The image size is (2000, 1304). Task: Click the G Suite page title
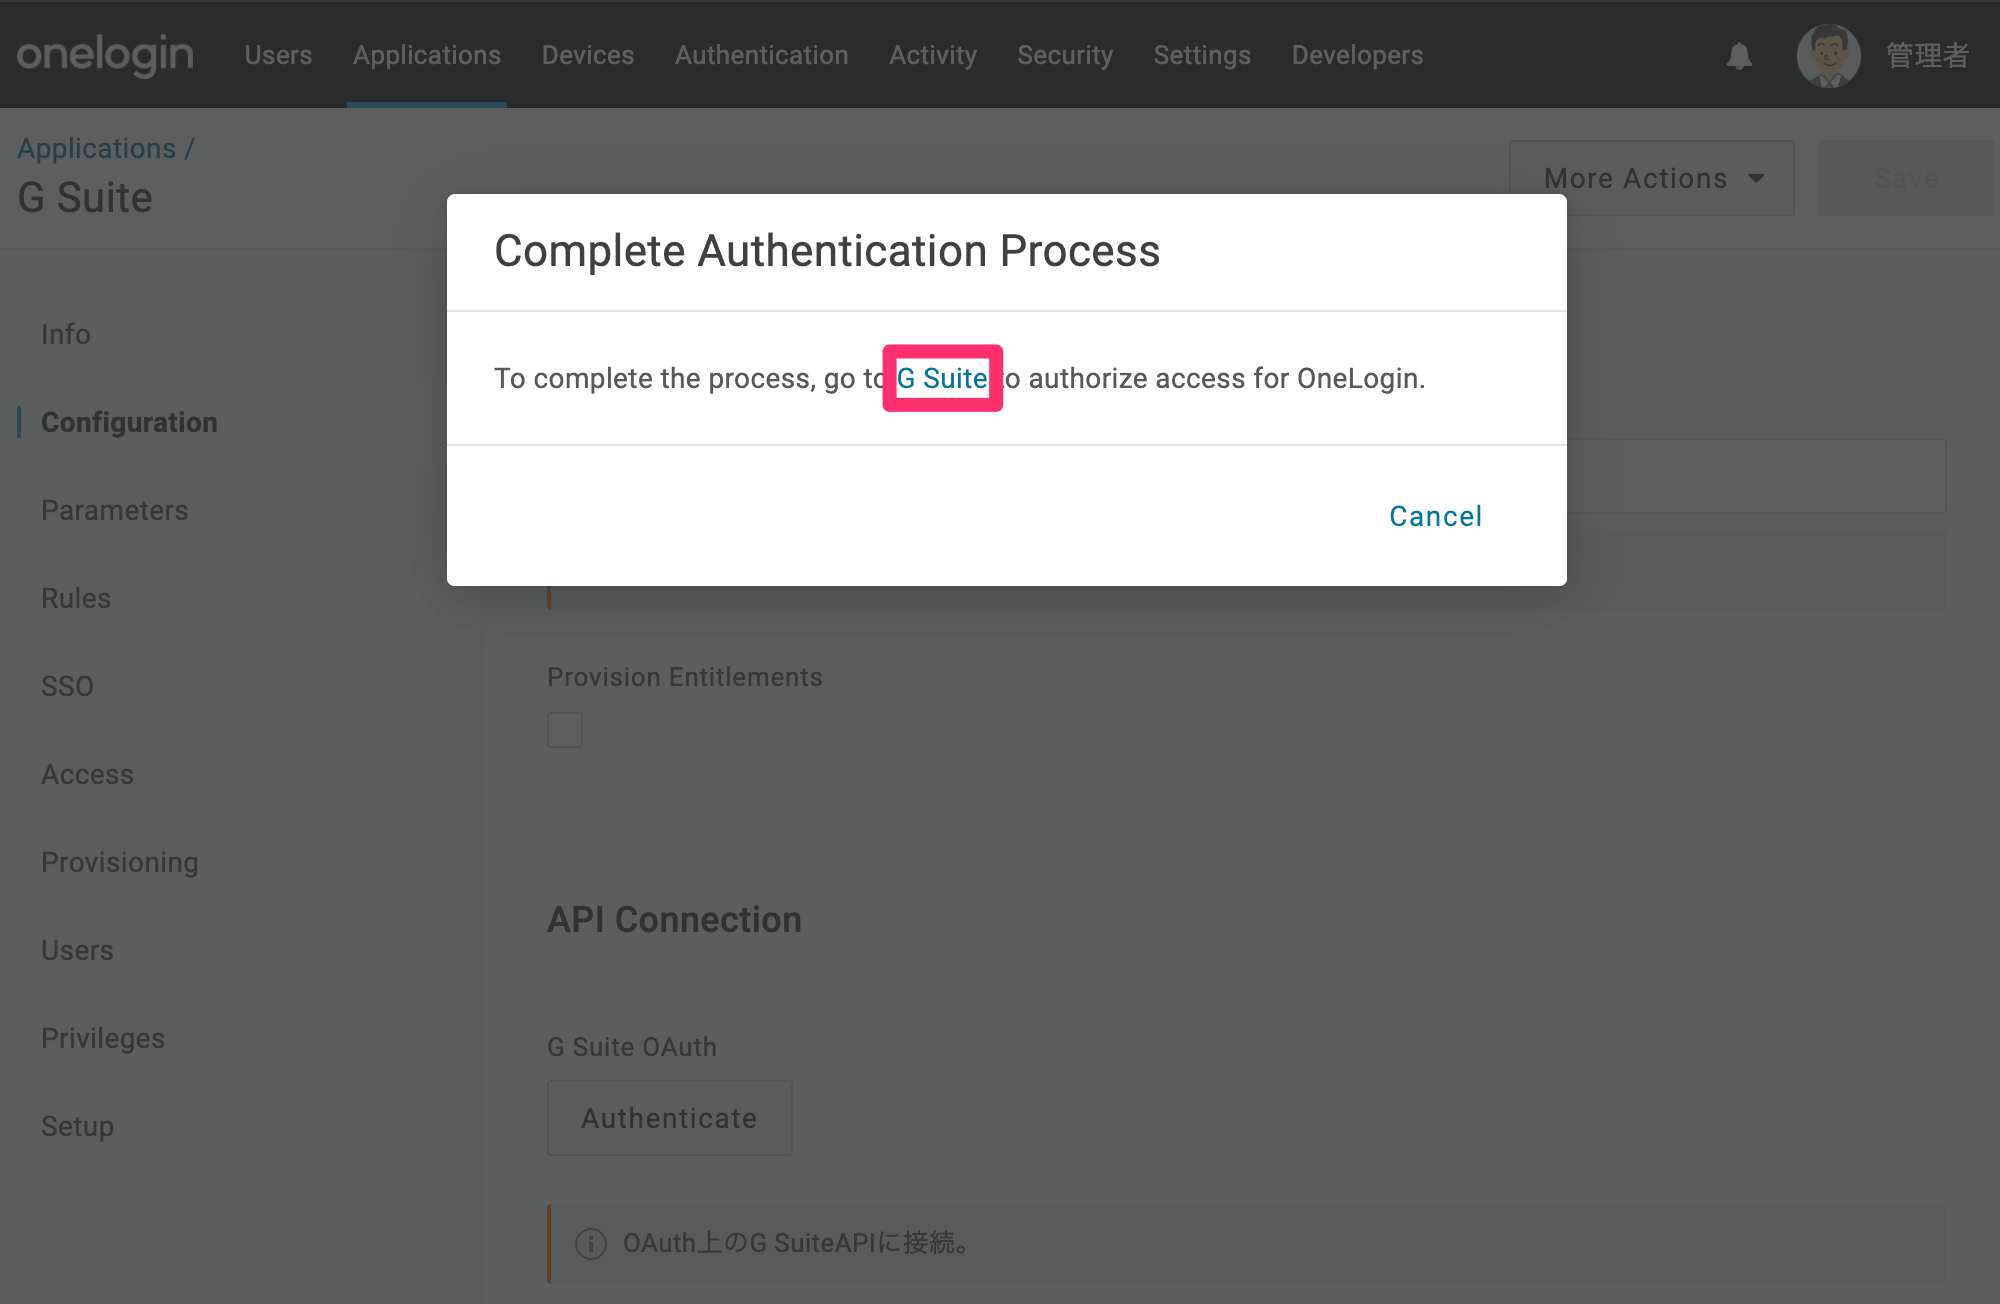[85, 197]
